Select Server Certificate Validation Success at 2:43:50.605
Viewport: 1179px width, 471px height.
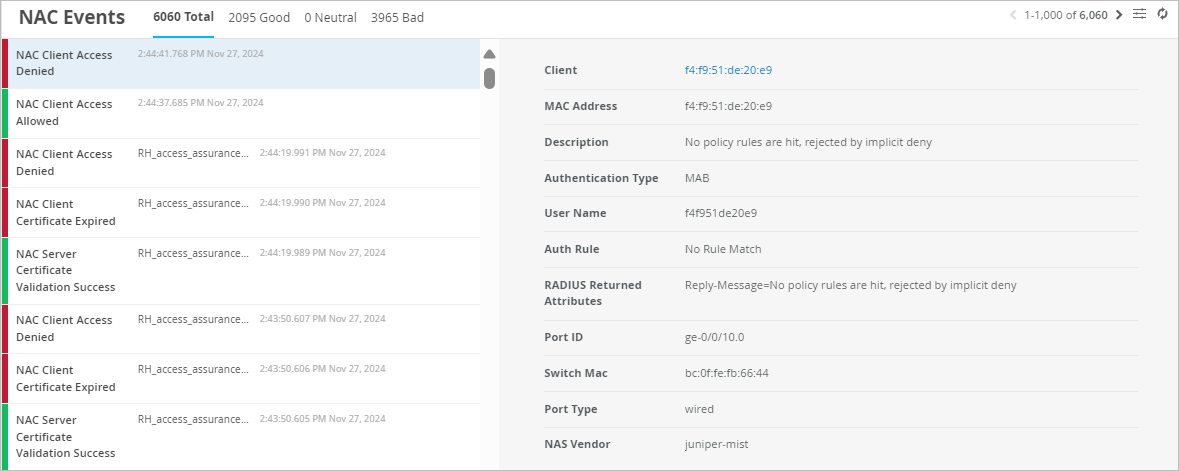click(x=240, y=436)
